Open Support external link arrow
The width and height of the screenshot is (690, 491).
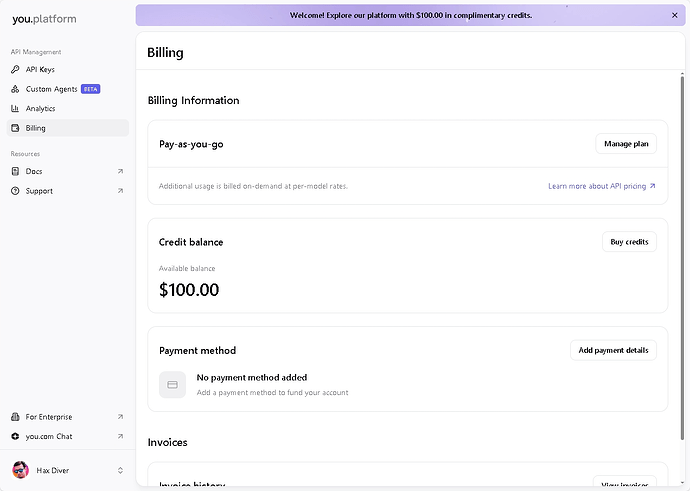[120, 191]
